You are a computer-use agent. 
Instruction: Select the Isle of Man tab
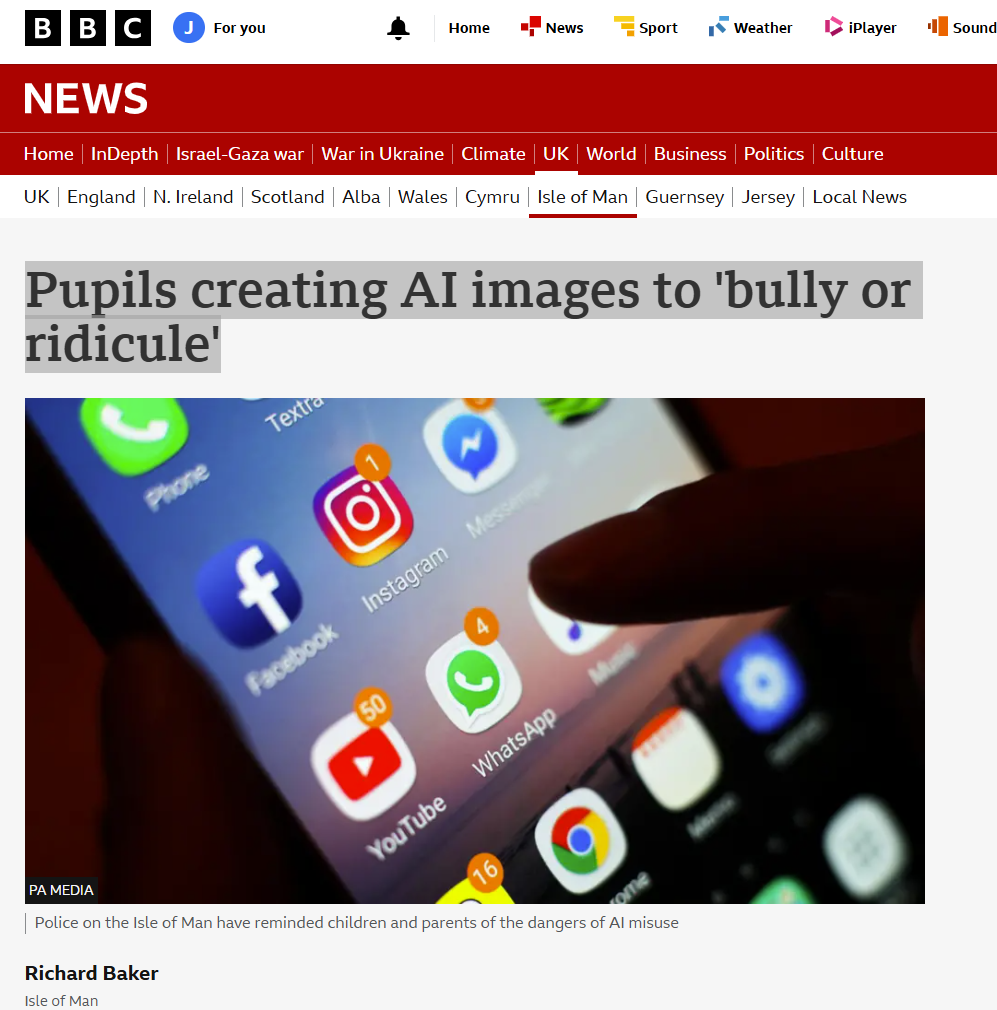[x=583, y=197]
